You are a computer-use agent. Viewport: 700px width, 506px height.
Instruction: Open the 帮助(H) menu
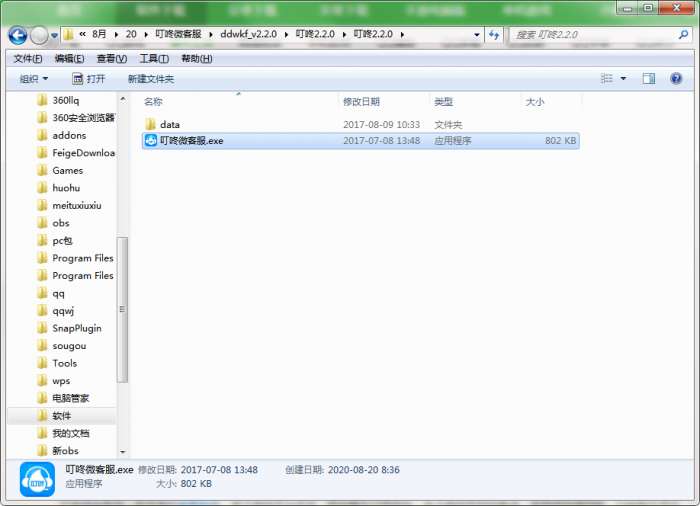pos(196,59)
